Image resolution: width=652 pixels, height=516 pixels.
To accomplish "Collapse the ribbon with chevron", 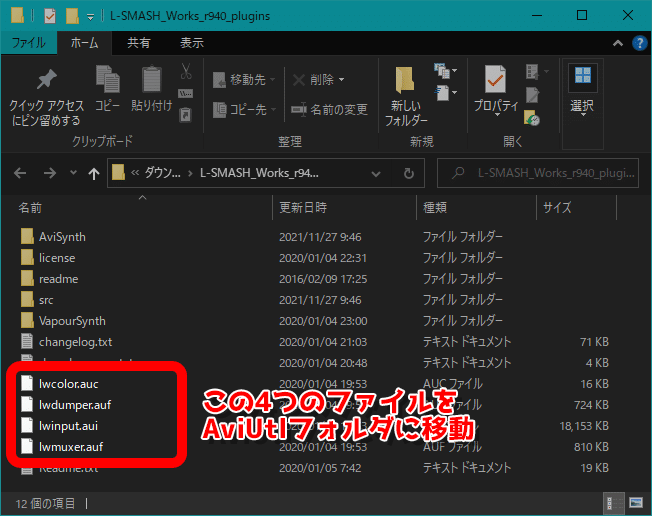I will tap(618, 43).
